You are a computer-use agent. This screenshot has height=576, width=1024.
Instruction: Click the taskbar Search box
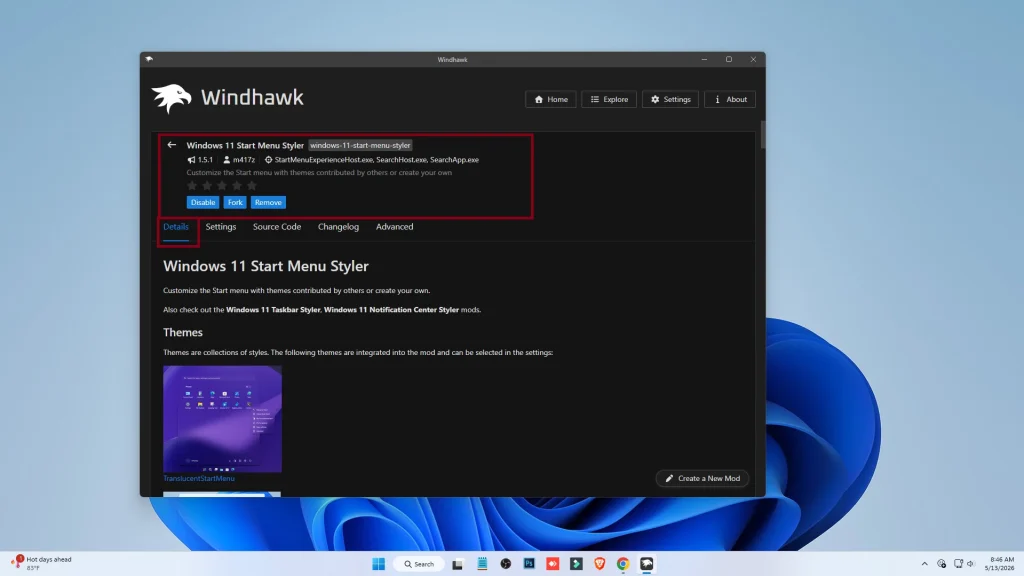tap(419, 564)
